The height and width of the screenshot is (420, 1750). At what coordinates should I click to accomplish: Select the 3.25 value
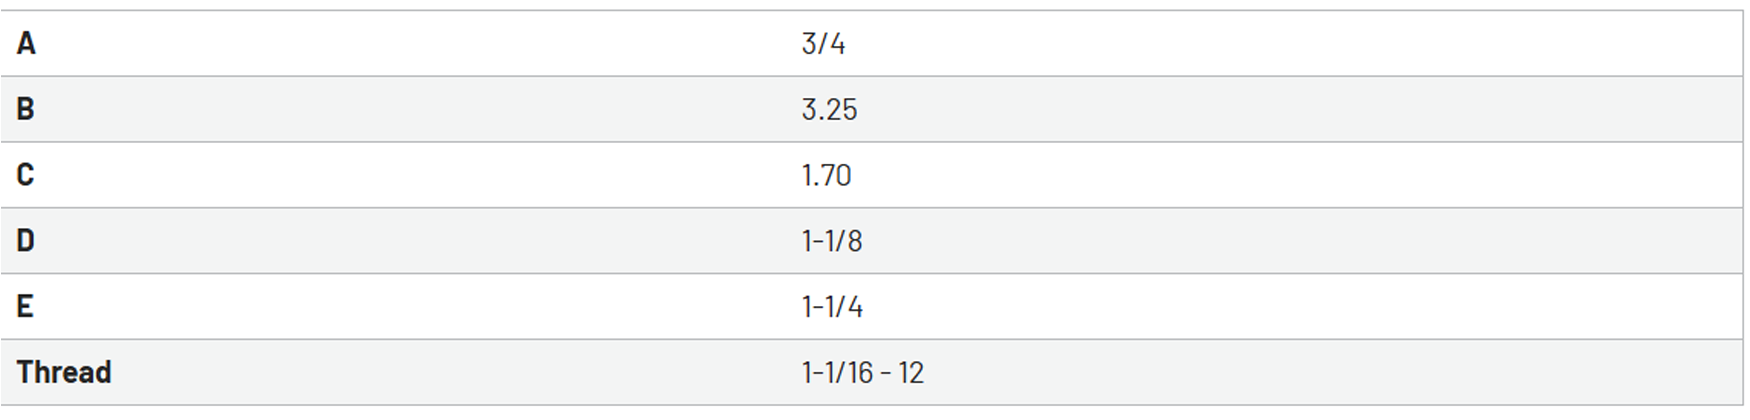pyautogui.click(x=829, y=109)
